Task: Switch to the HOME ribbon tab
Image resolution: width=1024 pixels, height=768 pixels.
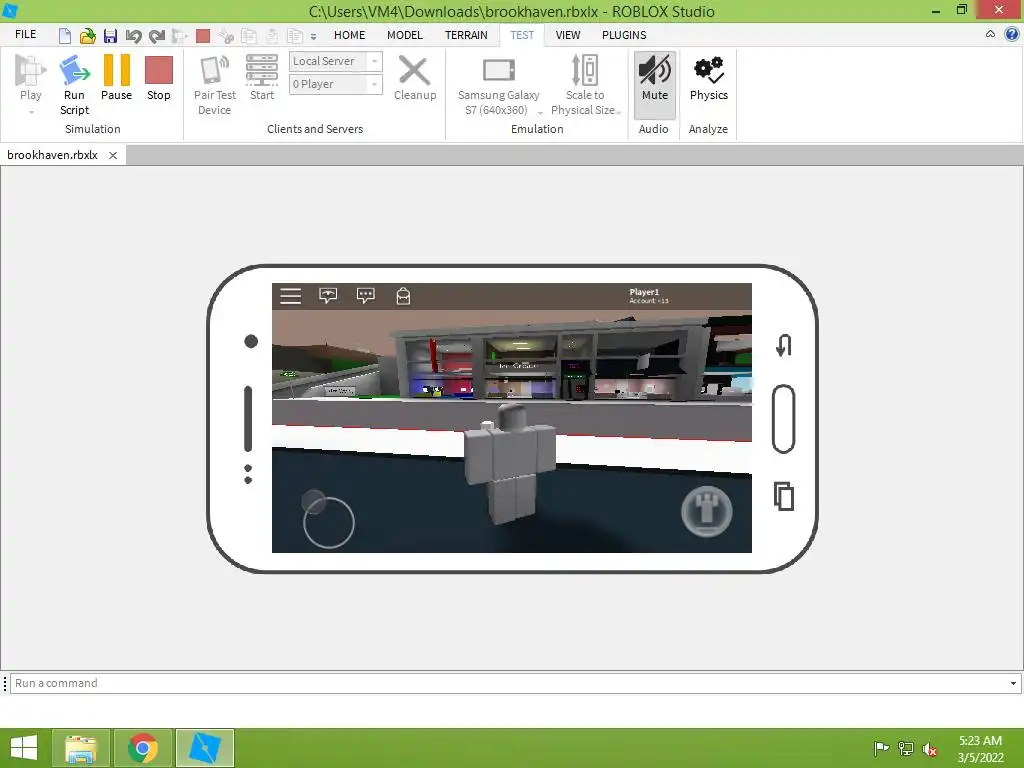Action: pyautogui.click(x=349, y=35)
